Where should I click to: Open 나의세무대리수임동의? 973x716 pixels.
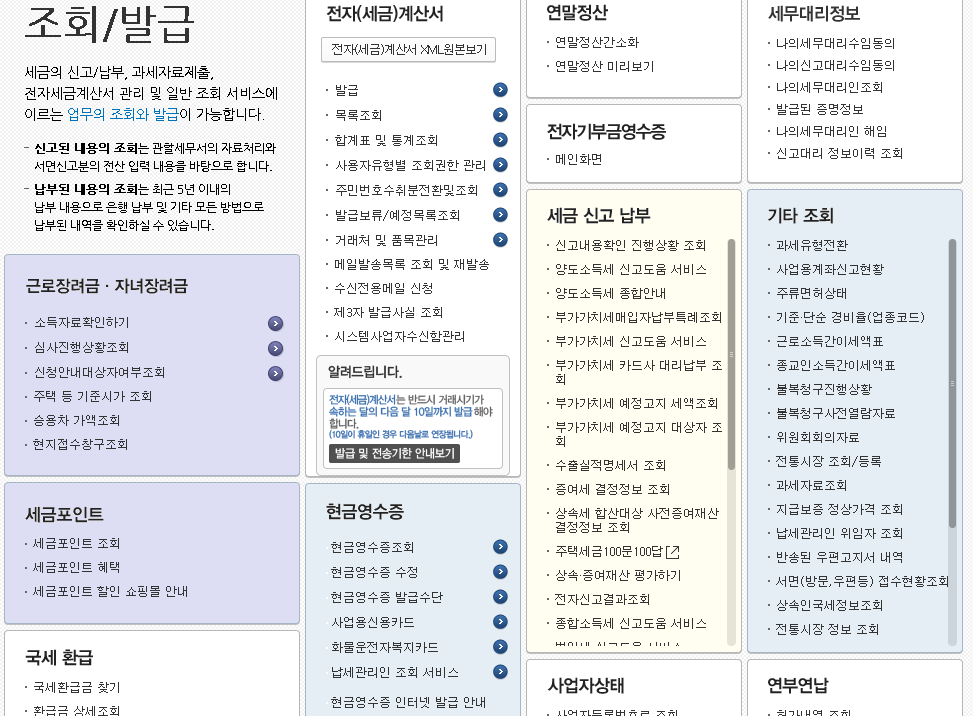point(835,43)
